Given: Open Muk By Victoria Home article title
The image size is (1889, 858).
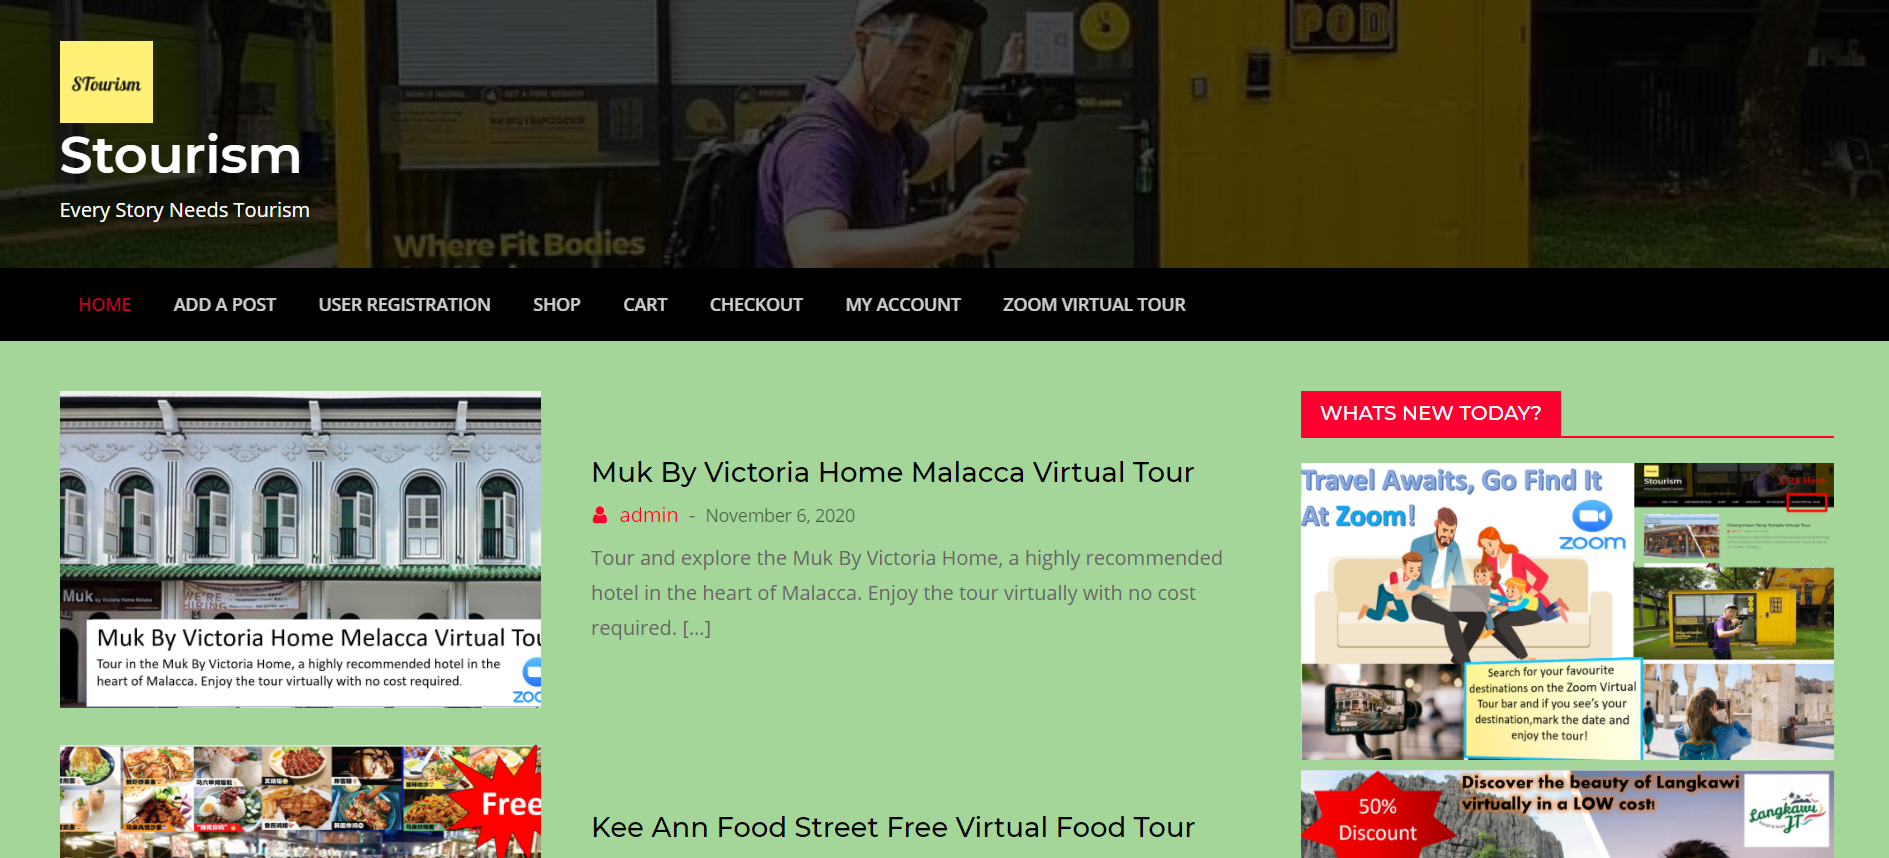Looking at the screenshot, I should pos(892,472).
